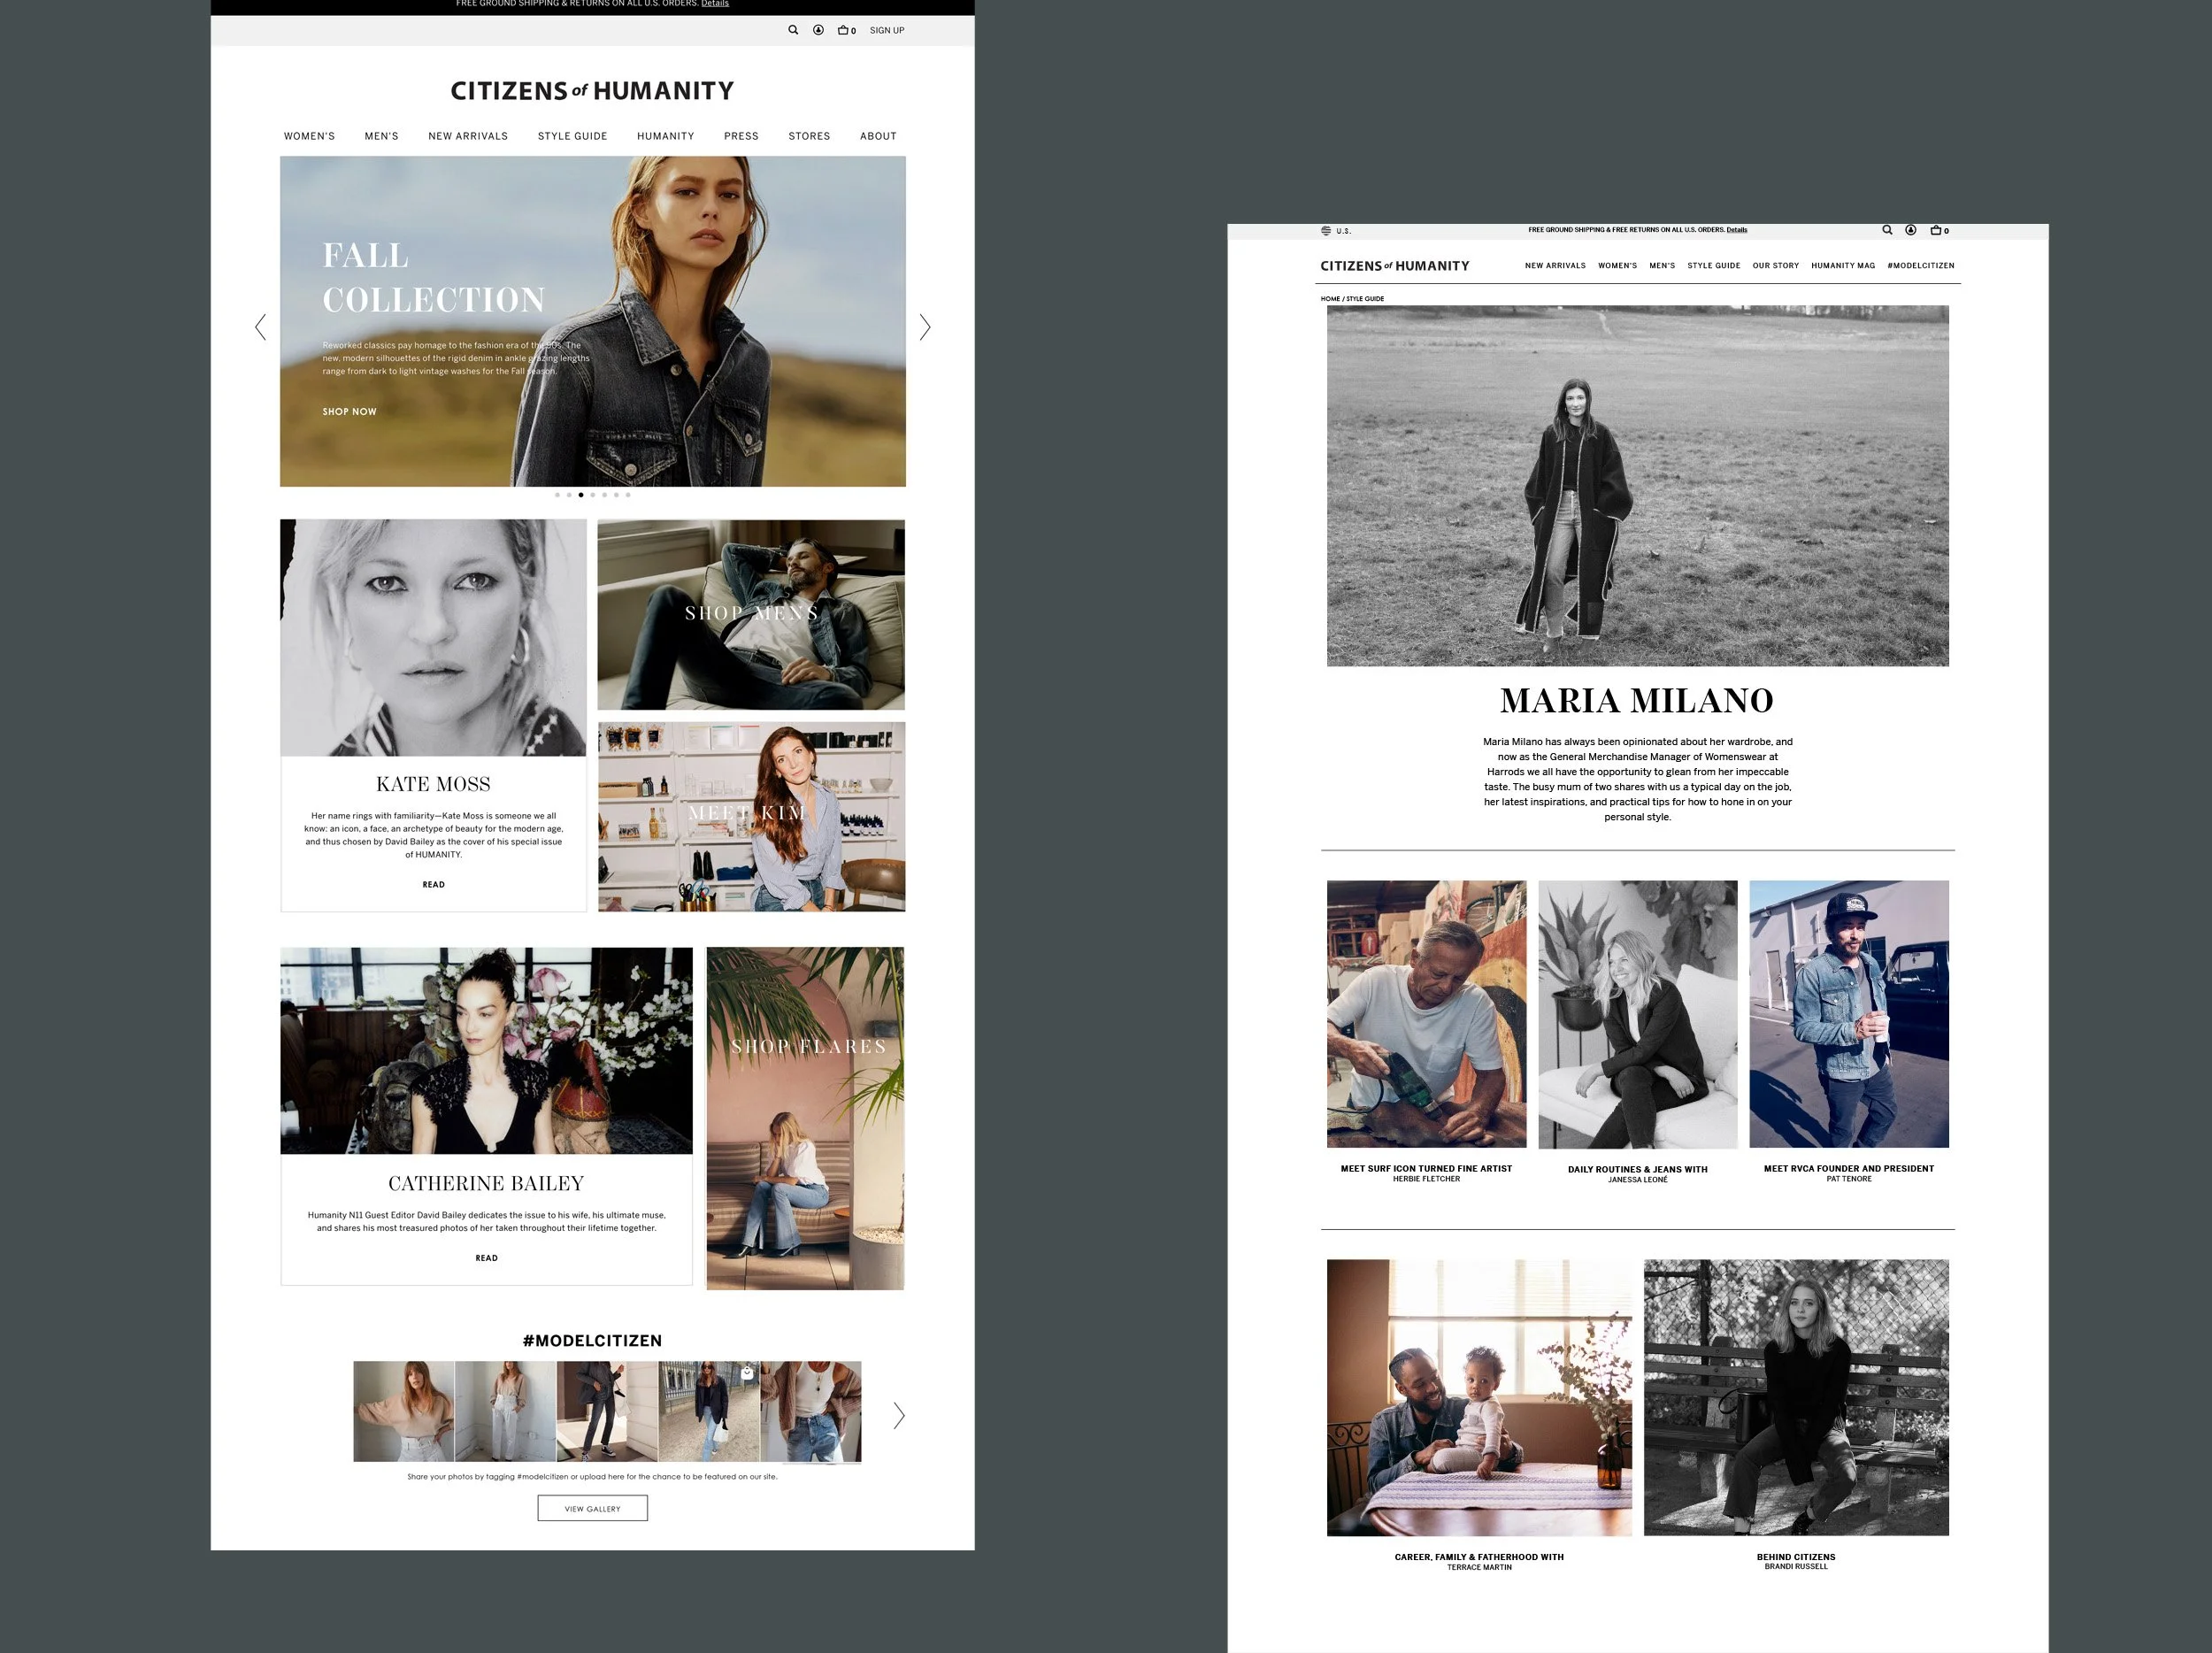Click SHOP NOW on Fall Collection banner
Screen dimensions: 2212x1653
pos(349,412)
